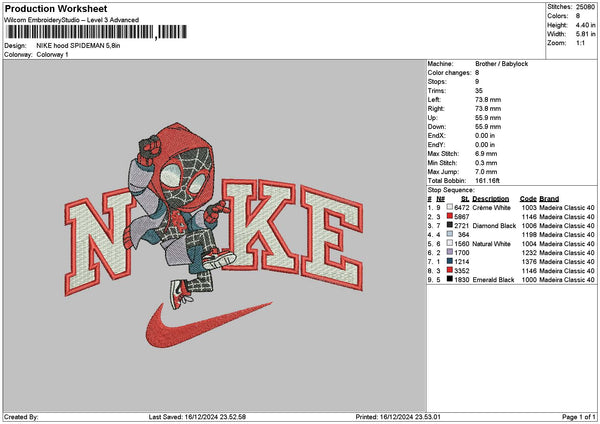Image resolution: width=600 pixels, height=424 pixels.
Task: Click the 'Diamond Black' description
Action: [x=494, y=226]
